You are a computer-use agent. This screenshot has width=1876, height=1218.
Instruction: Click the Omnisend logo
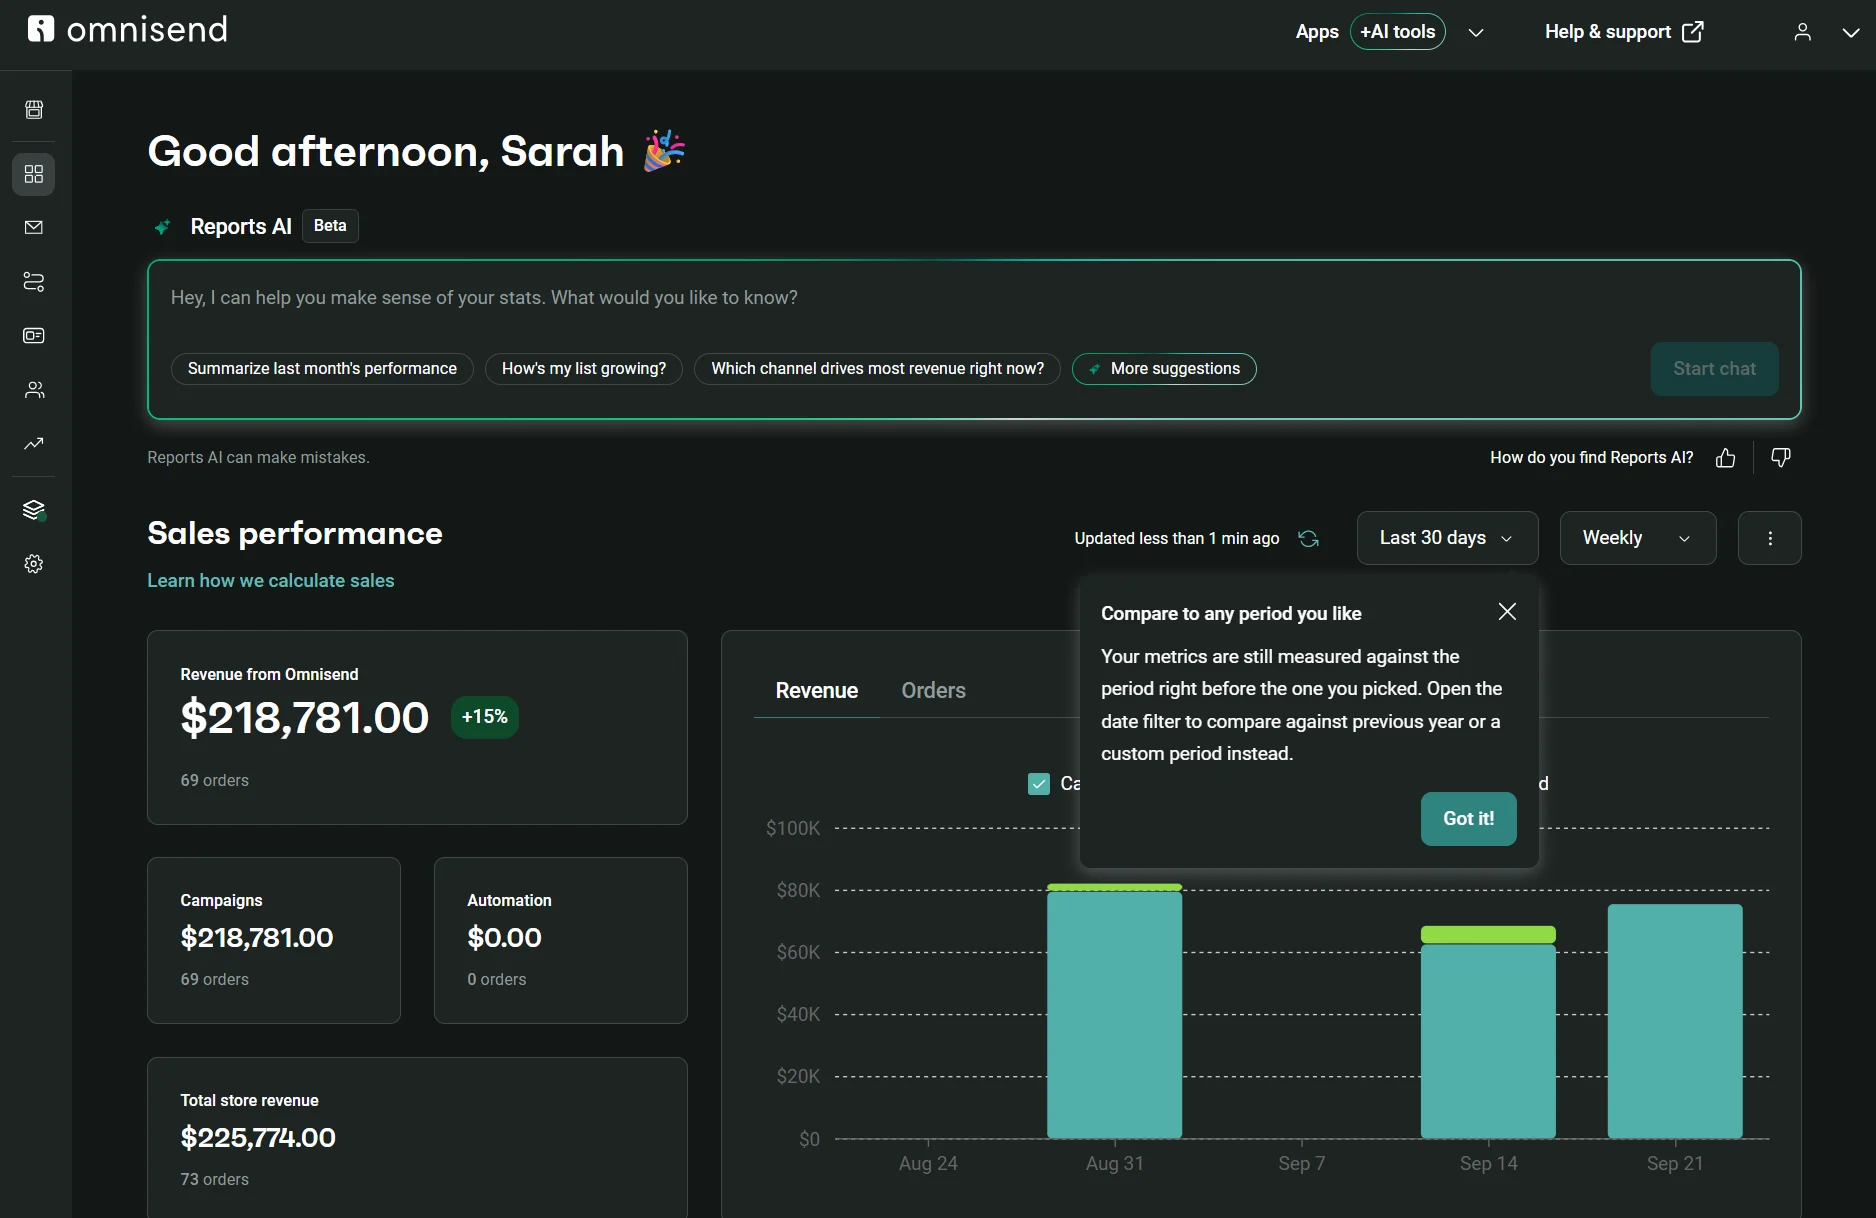click(128, 30)
